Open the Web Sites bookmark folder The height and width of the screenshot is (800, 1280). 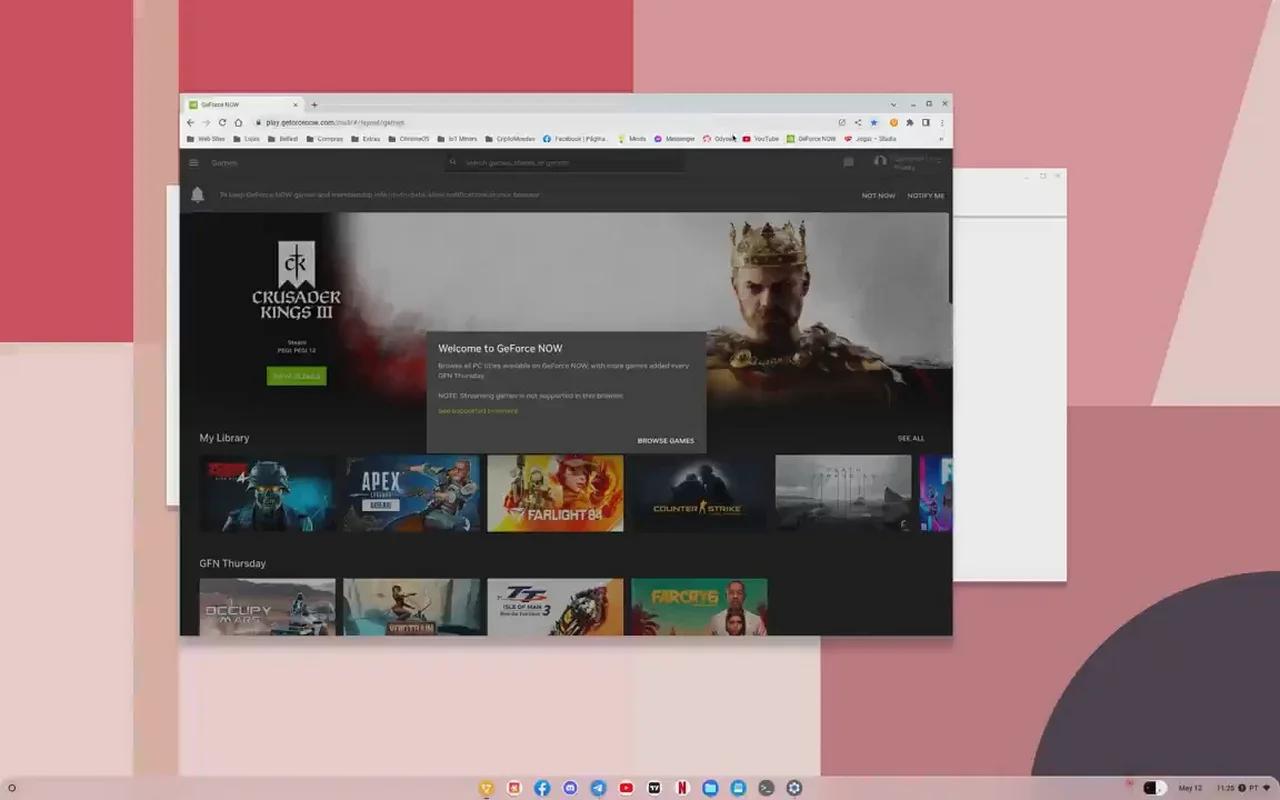206,139
